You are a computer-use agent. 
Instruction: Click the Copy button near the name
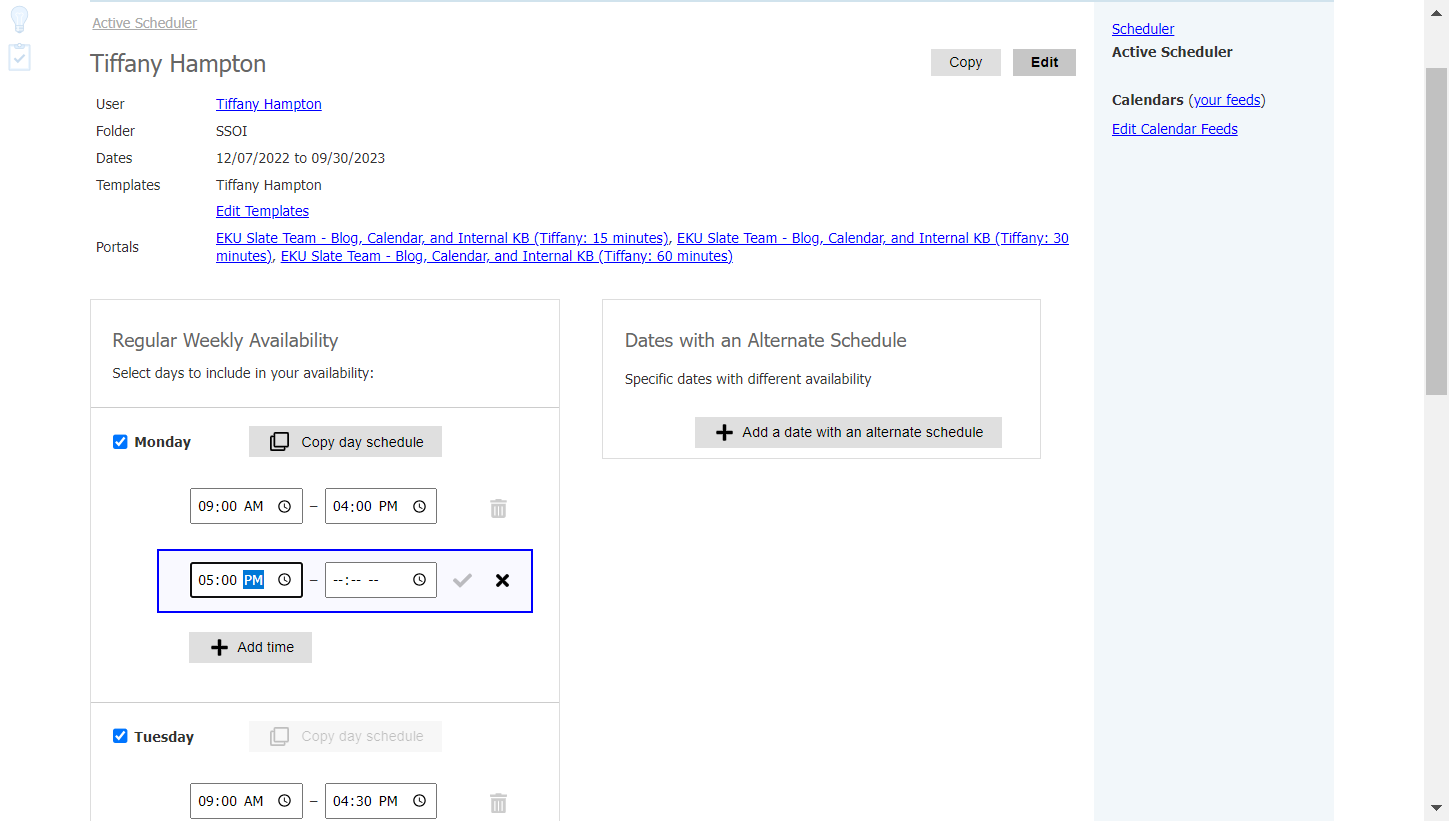point(965,62)
